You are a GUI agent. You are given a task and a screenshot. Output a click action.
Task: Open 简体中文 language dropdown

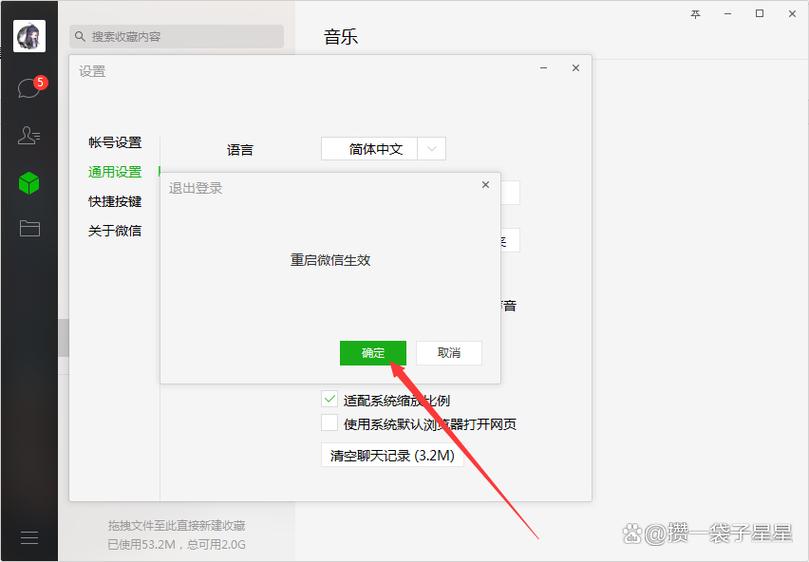tap(383, 149)
